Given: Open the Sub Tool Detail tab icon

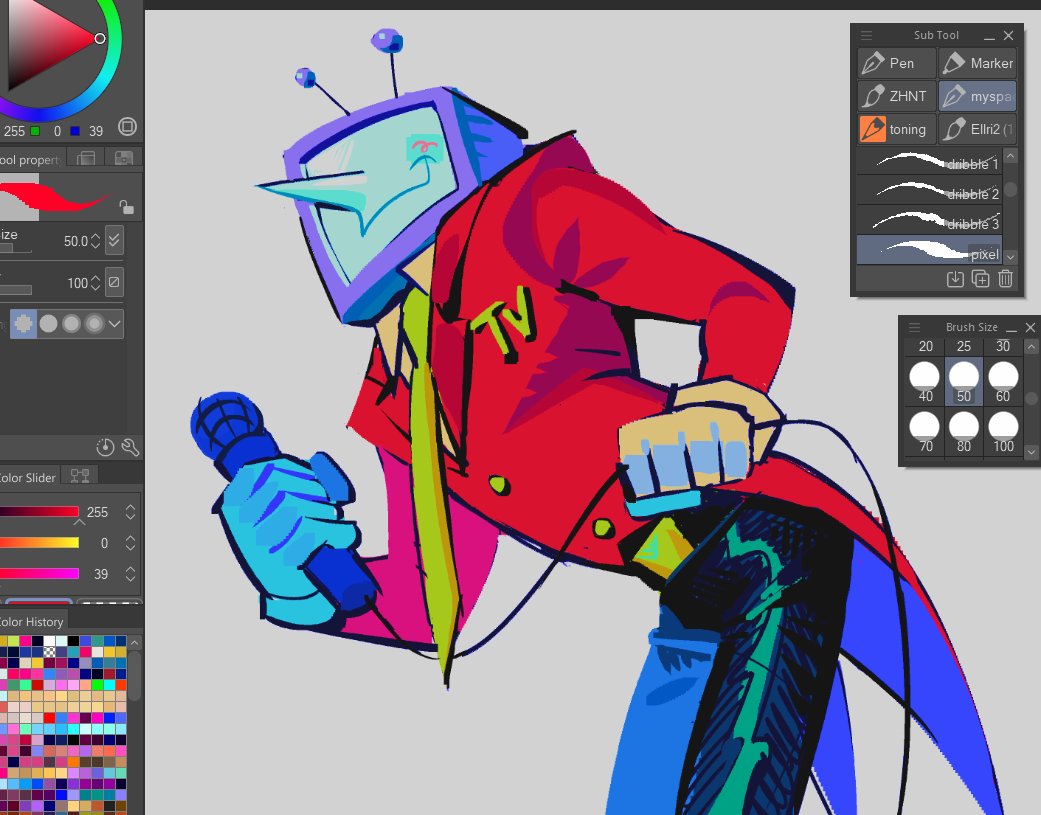Looking at the screenshot, I should [86, 158].
